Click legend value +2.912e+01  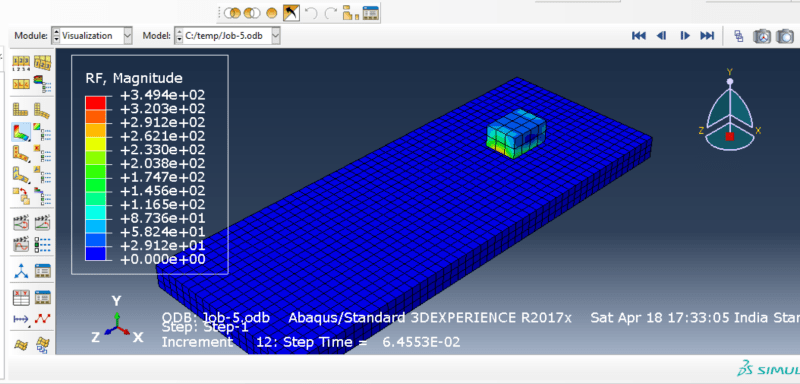(162, 246)
